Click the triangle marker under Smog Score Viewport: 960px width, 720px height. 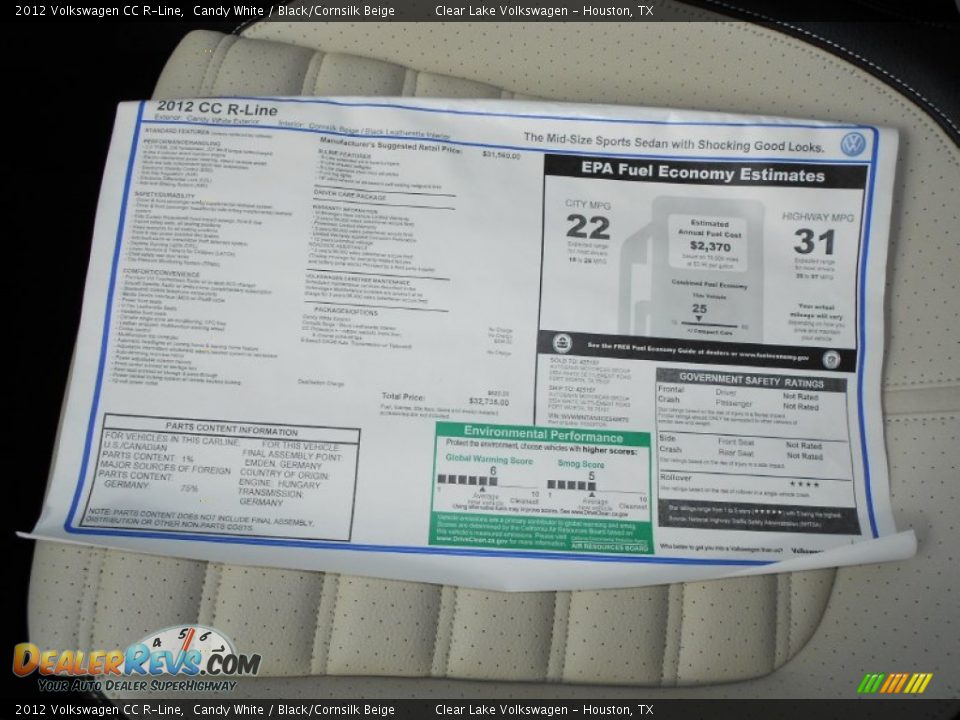point(593,495)
